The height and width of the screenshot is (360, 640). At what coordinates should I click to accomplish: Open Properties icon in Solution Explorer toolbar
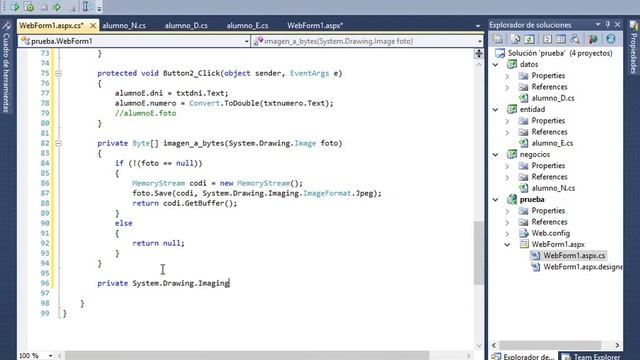[498, 39]
